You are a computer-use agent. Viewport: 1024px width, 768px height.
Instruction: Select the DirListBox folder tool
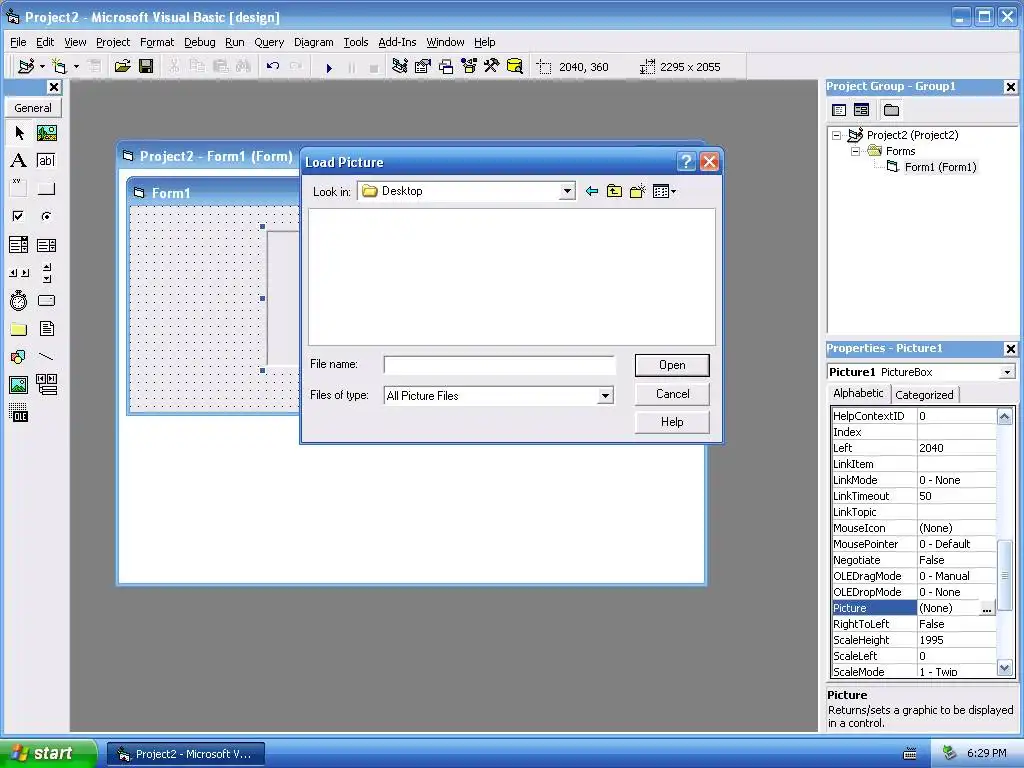19,328
